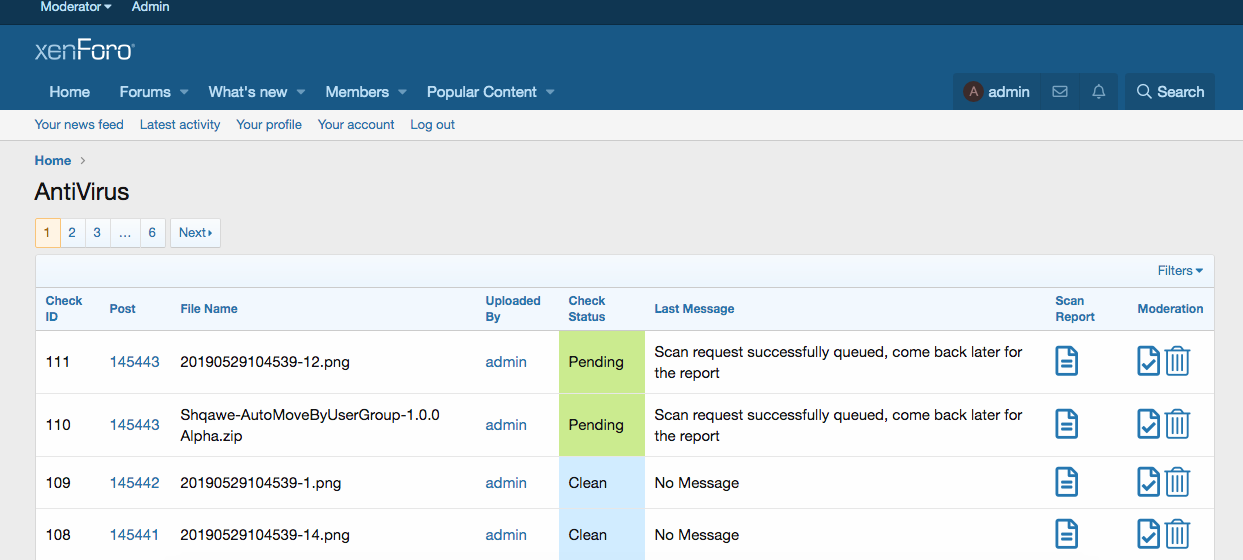Go to the Members tab
This screenshot has width=1243, height=560.
[357, 92]
